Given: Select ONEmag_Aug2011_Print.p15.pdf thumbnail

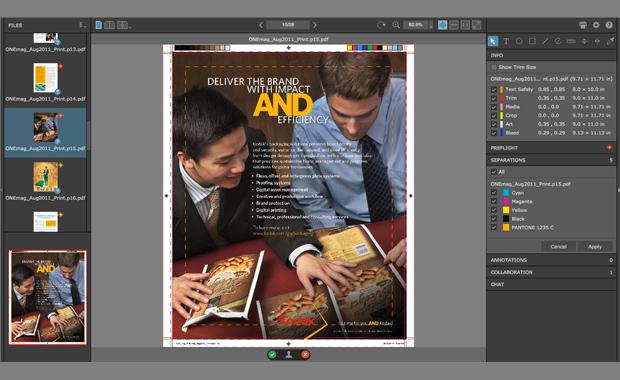Looking at the screenshot, I should pos(45,128).
